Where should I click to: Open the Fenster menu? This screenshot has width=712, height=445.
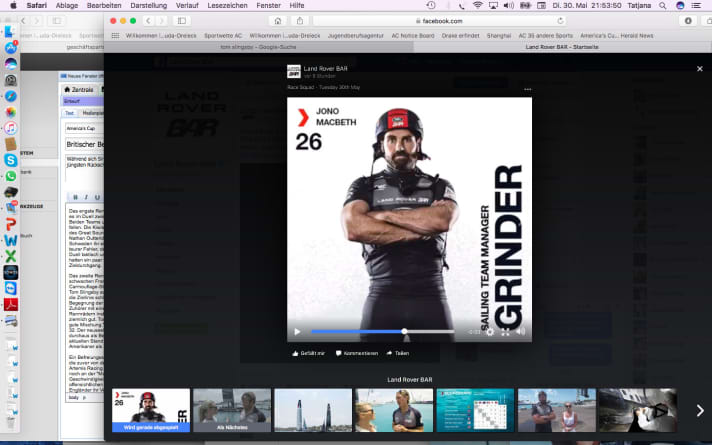(x=268, y=5)
